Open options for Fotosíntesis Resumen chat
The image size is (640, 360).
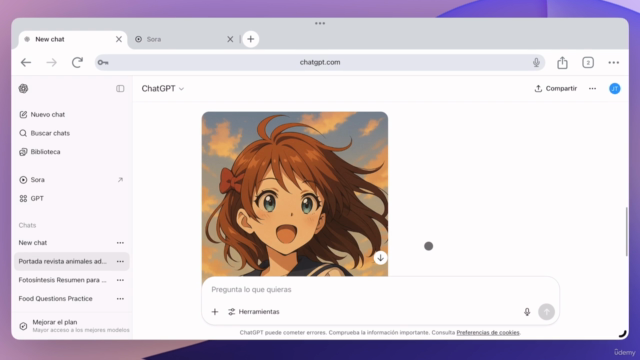[x=120, y=280]
